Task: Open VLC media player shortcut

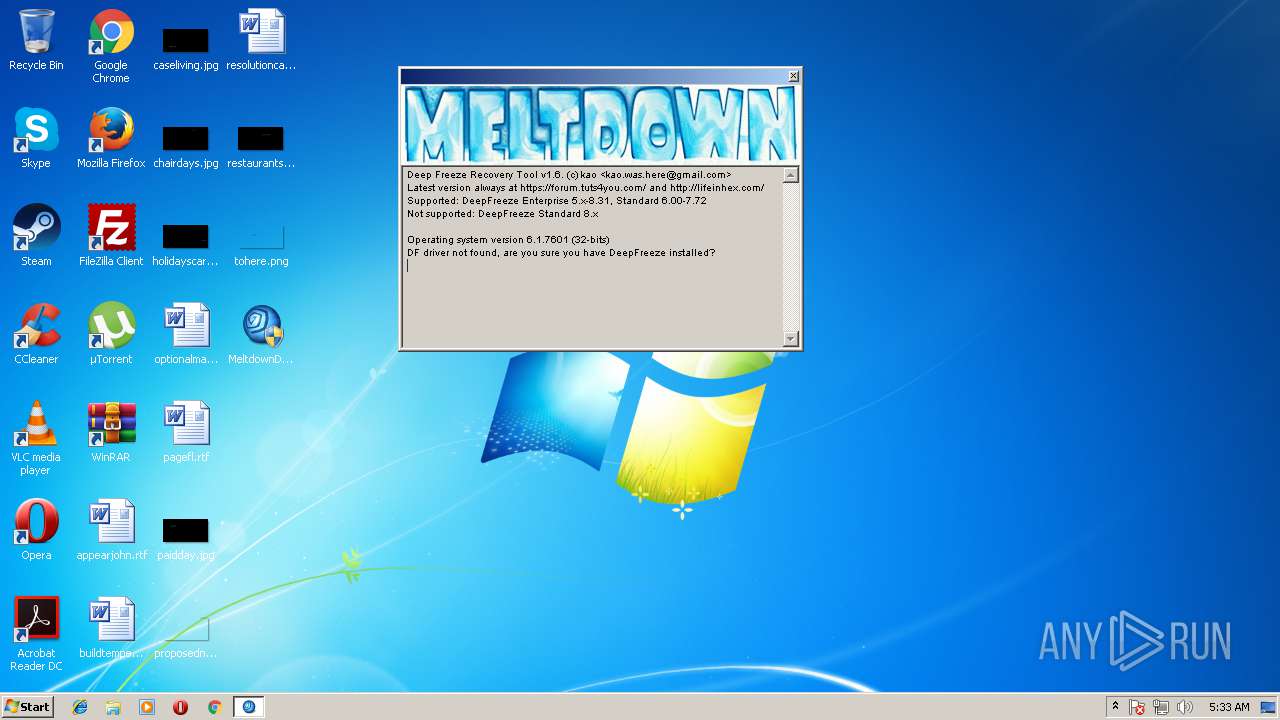Action: 36,438
